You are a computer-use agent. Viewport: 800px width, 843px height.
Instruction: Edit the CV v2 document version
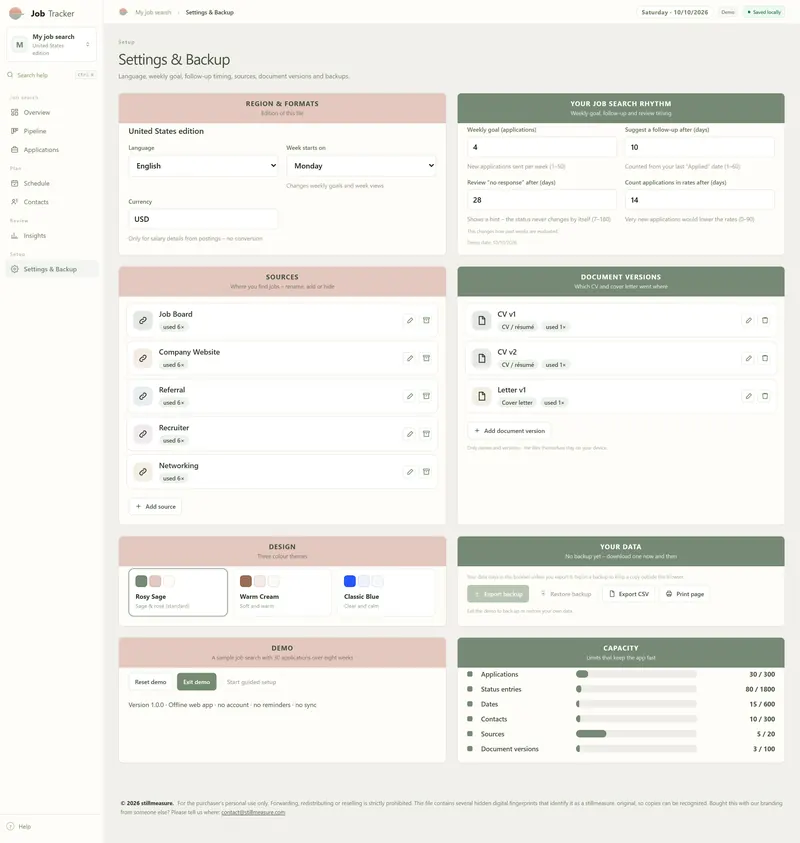(x=748, y=358)
